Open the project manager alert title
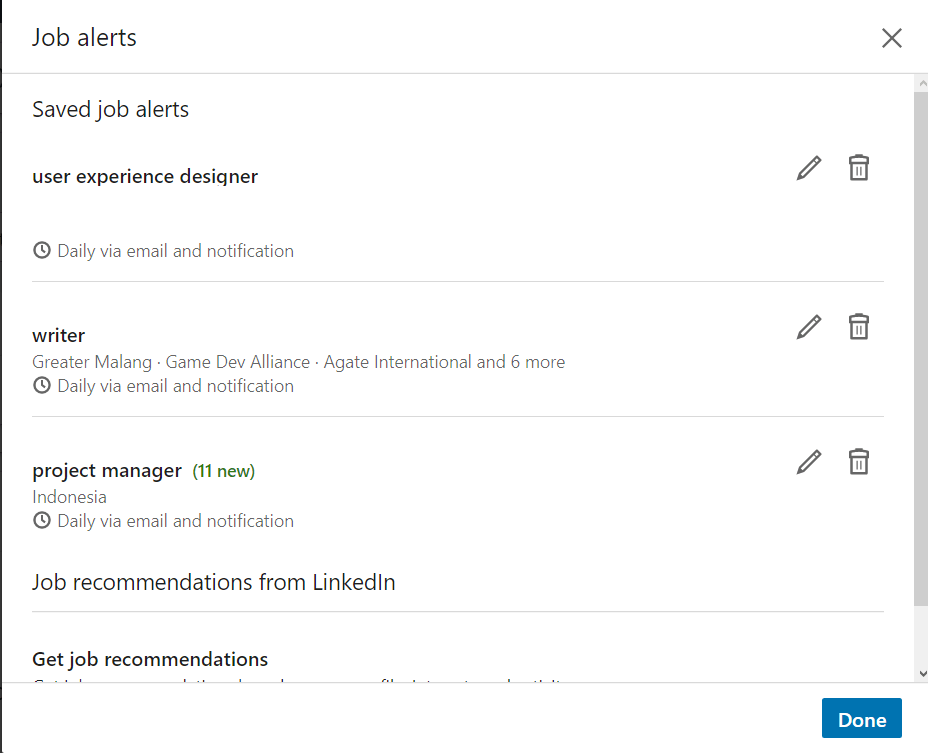Viewport: 928px width, 753px height. tap(107, 470)
